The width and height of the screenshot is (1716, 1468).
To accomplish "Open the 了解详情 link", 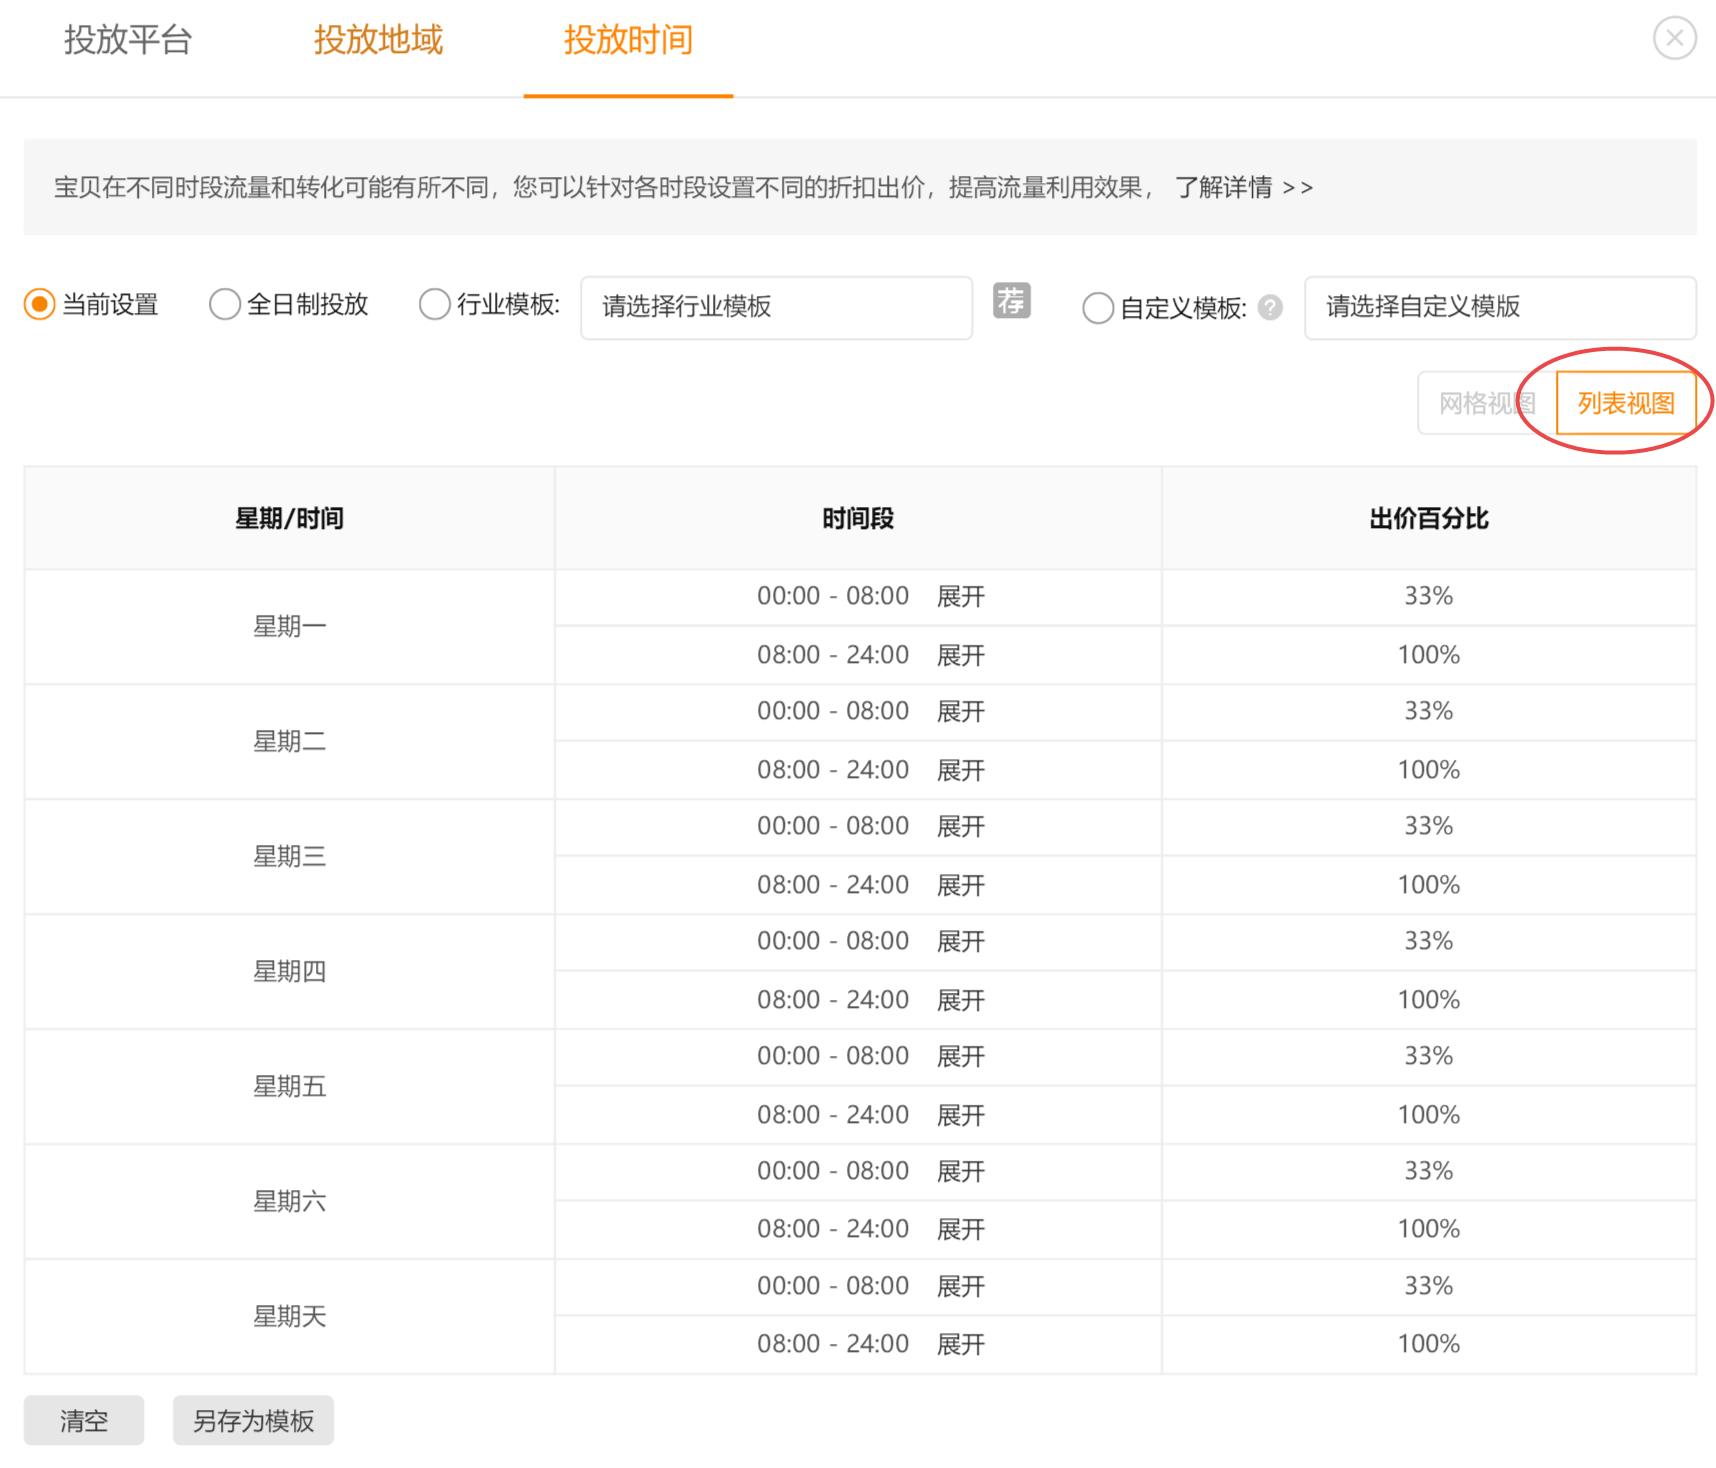I will [x=1224, y=186].
